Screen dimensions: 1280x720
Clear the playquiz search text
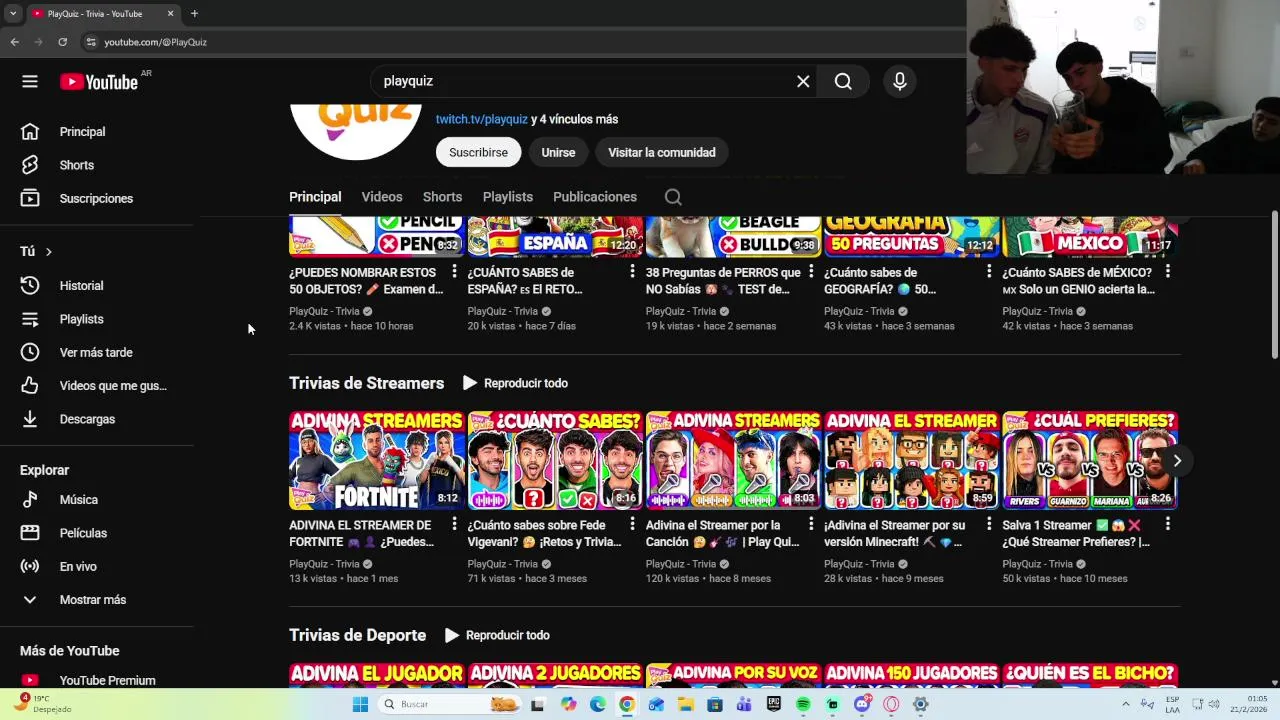(x=803, y=82)
